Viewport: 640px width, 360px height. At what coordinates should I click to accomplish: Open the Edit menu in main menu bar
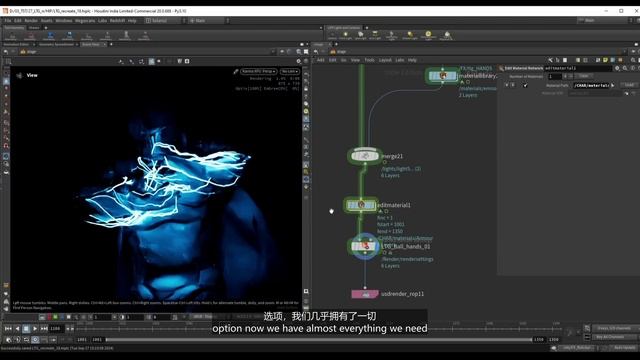(x=18, y=20)
